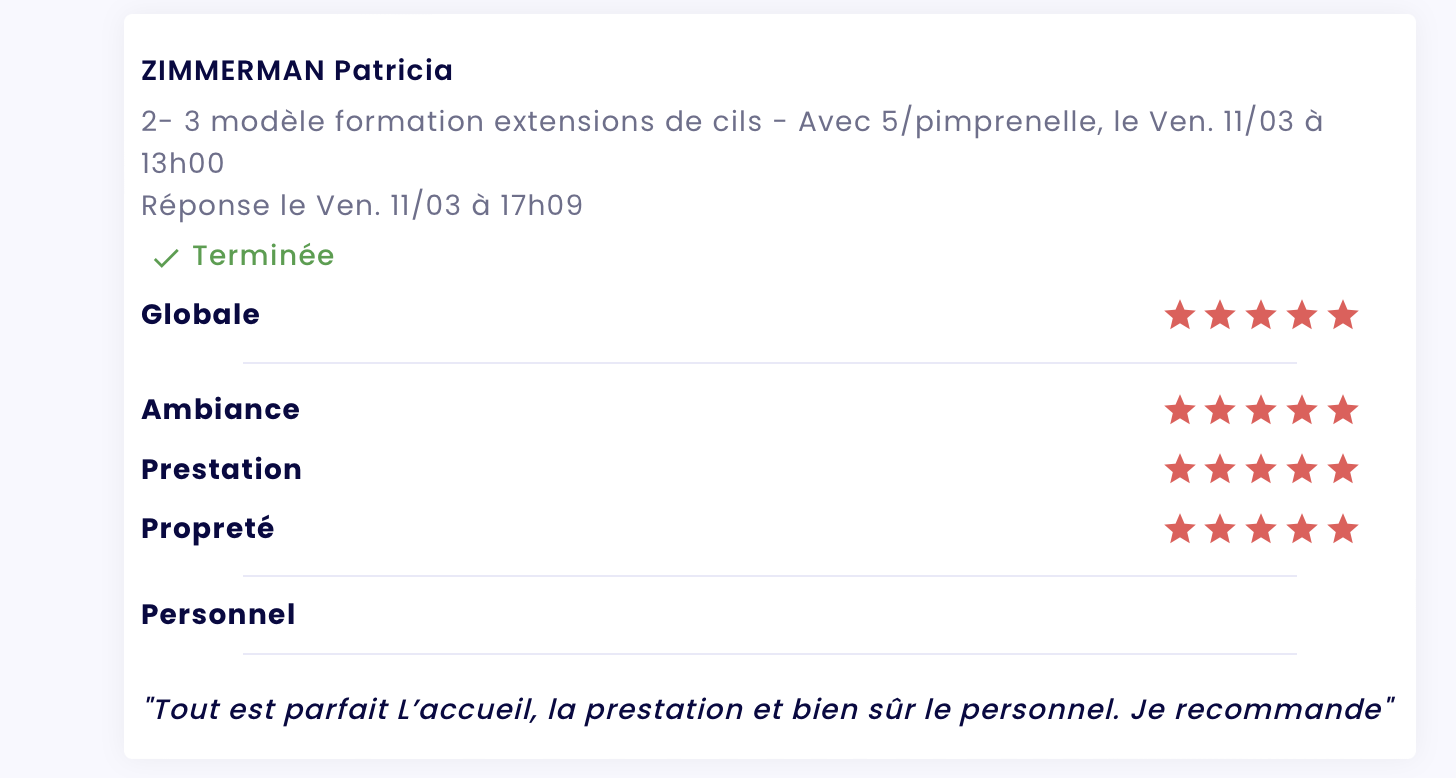Click the Globale rating label
The image size is (1456, 778).
[200, 315]
